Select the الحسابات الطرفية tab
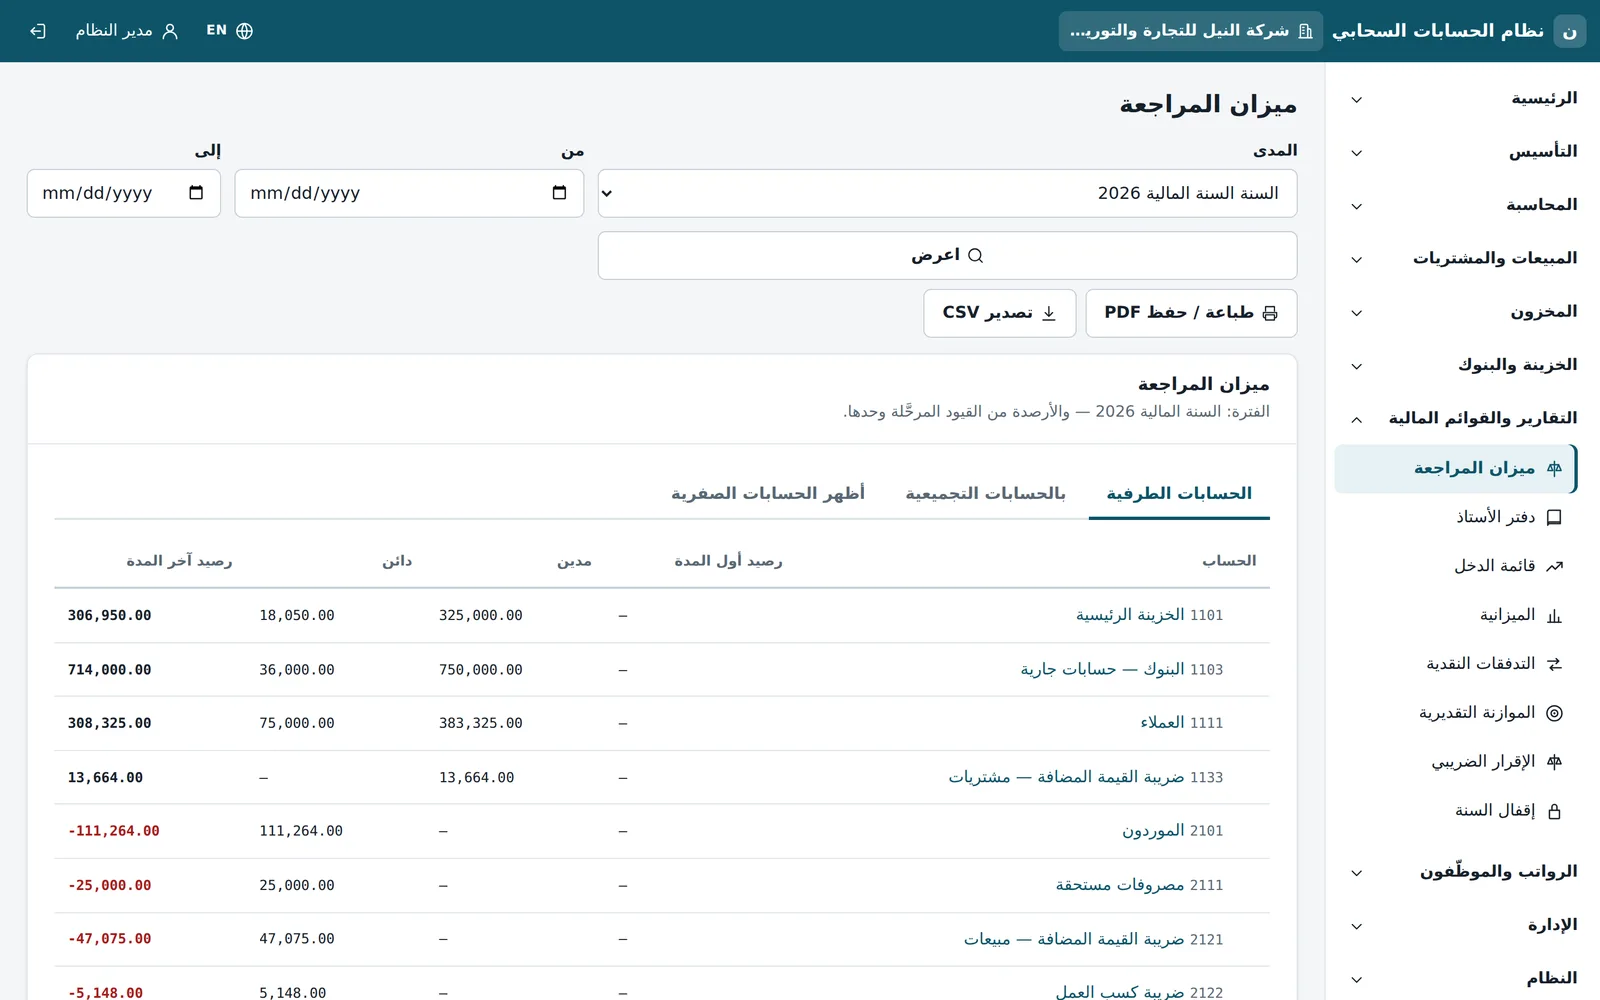1600x1000 pixels. click(1179, 494)
